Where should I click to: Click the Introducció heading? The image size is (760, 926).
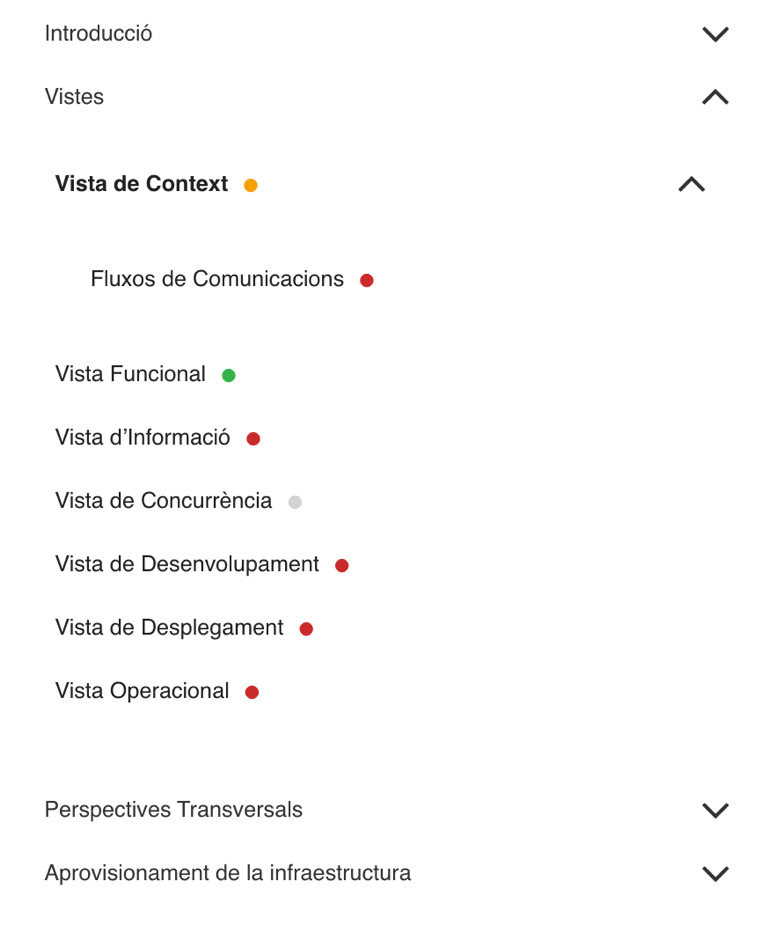pos(98,33)
